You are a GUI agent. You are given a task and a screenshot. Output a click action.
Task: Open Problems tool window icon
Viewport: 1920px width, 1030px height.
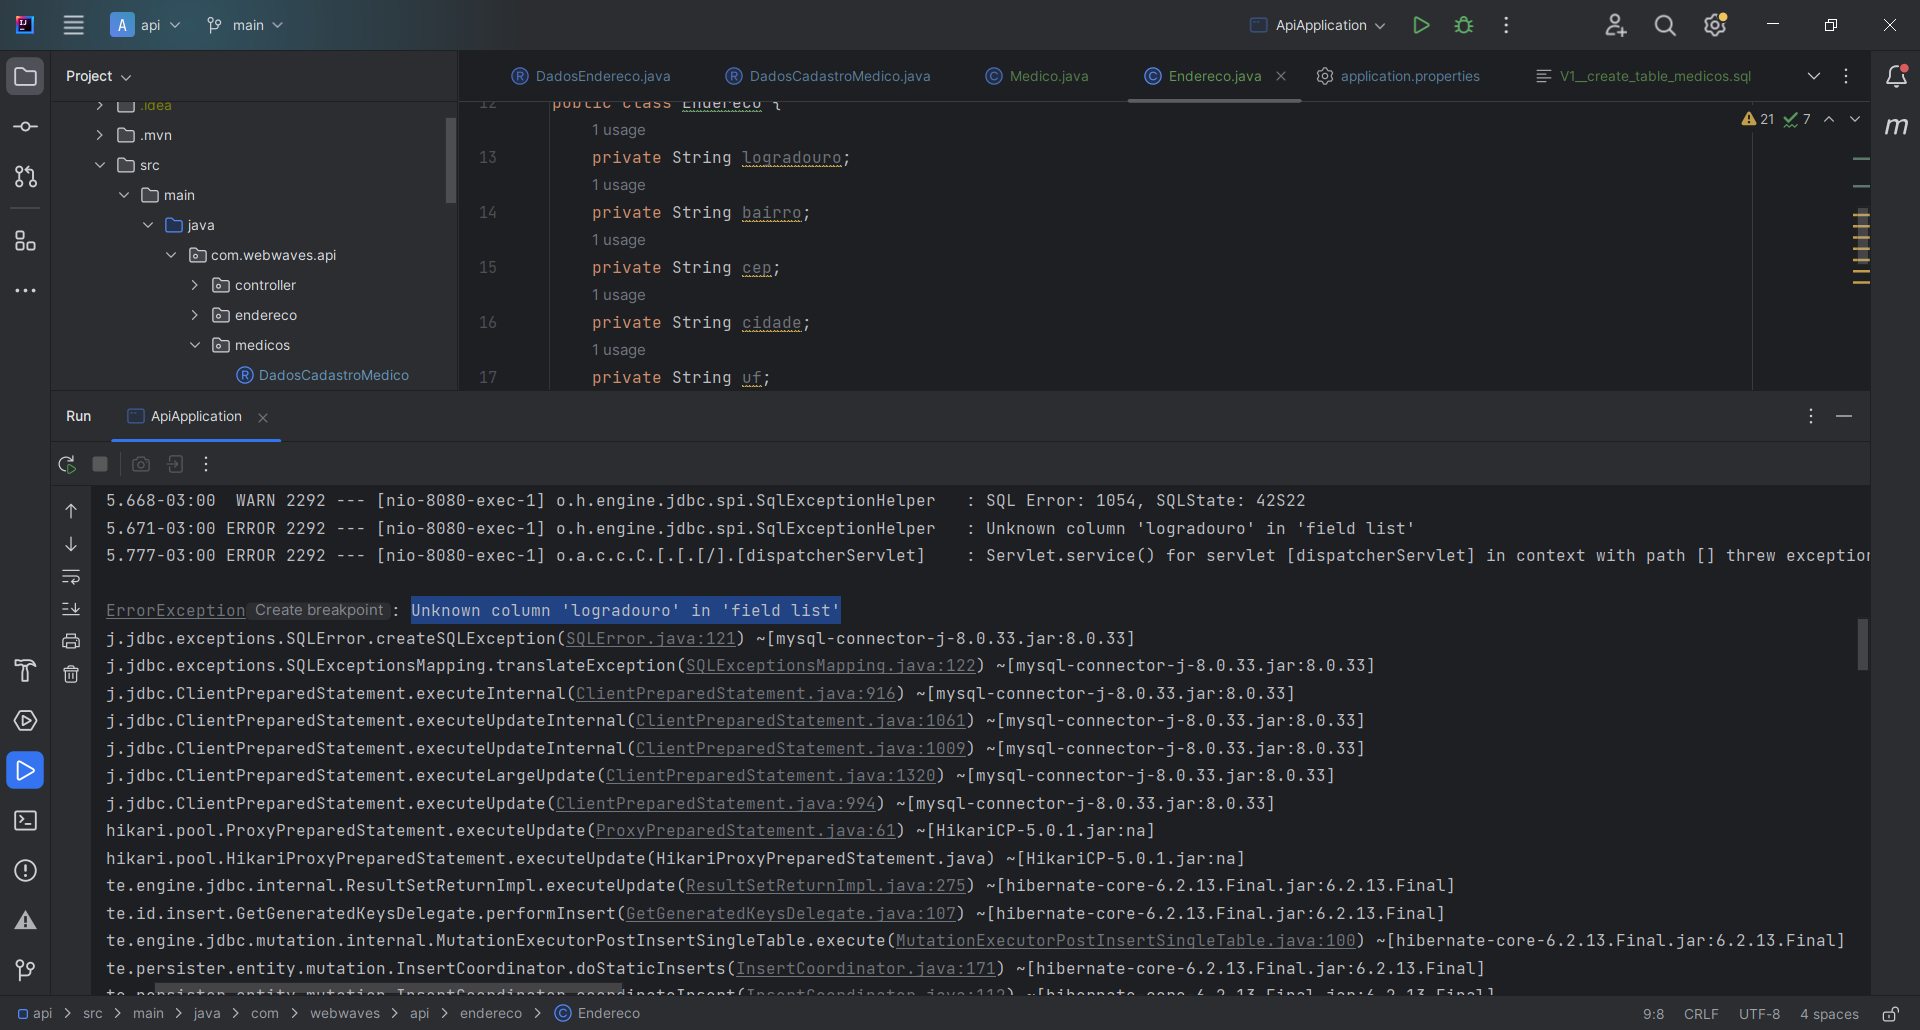[x=25, y=870]
